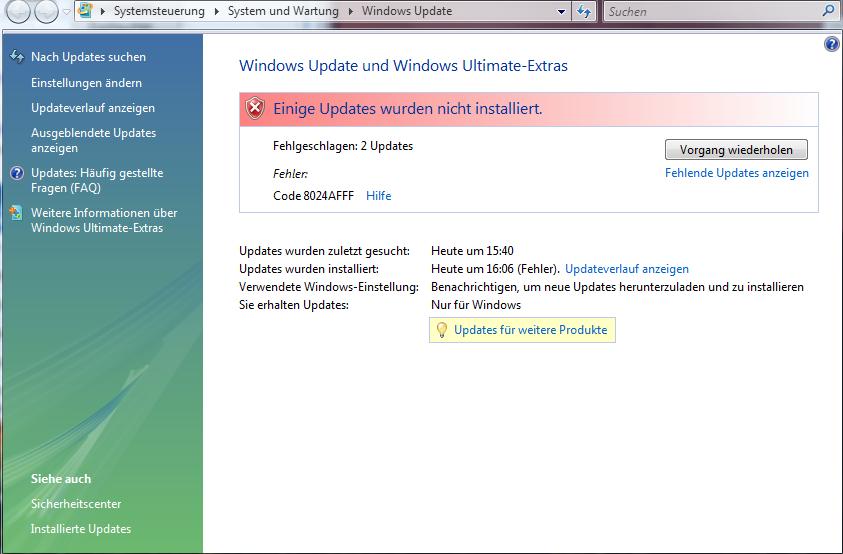Screen dimensions: 843x554
Task: Expand arrow before Systemsteuerung breadcrumb
Action: click(103, 11)
